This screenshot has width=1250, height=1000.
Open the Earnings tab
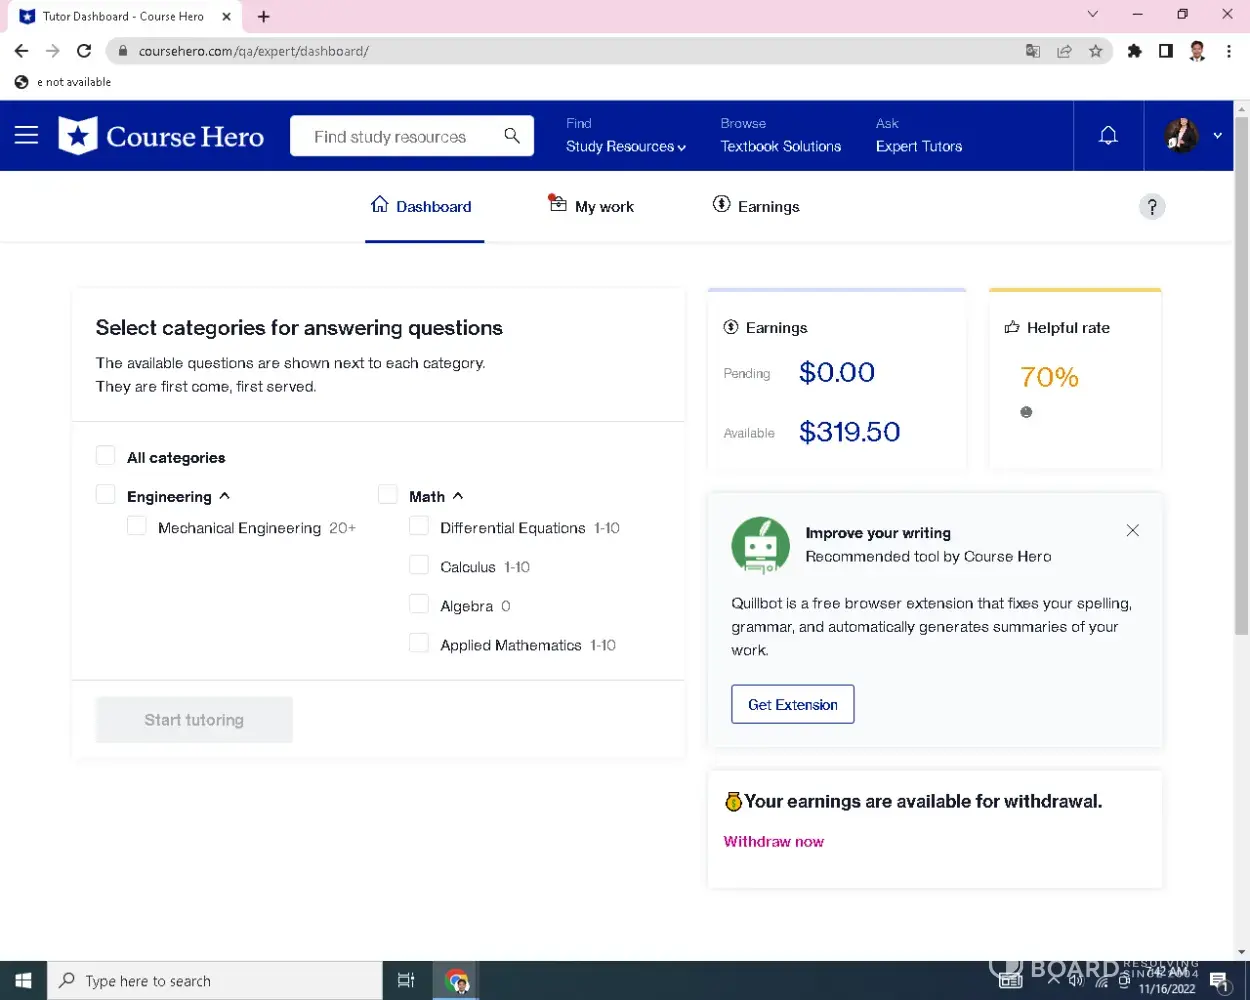(756, 206)
